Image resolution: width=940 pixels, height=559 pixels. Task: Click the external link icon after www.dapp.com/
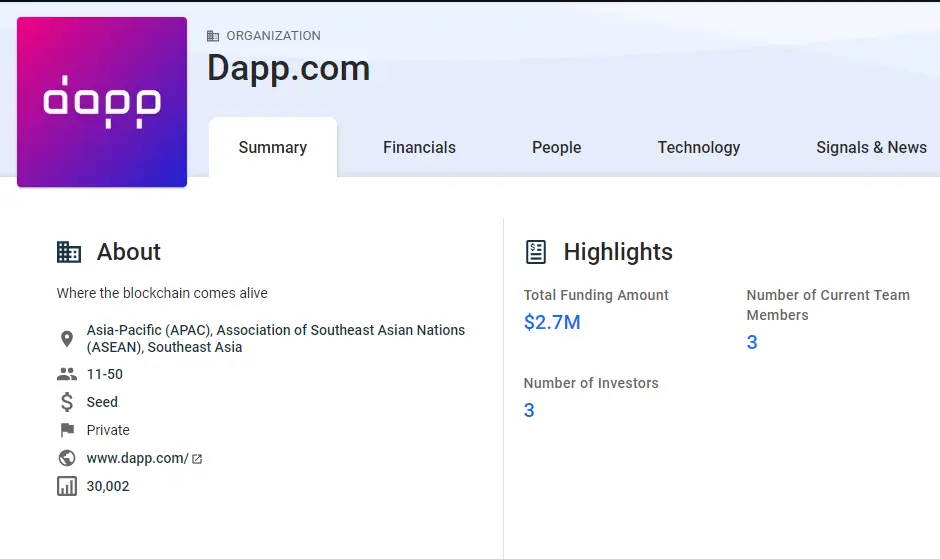(x=197, y=459)
